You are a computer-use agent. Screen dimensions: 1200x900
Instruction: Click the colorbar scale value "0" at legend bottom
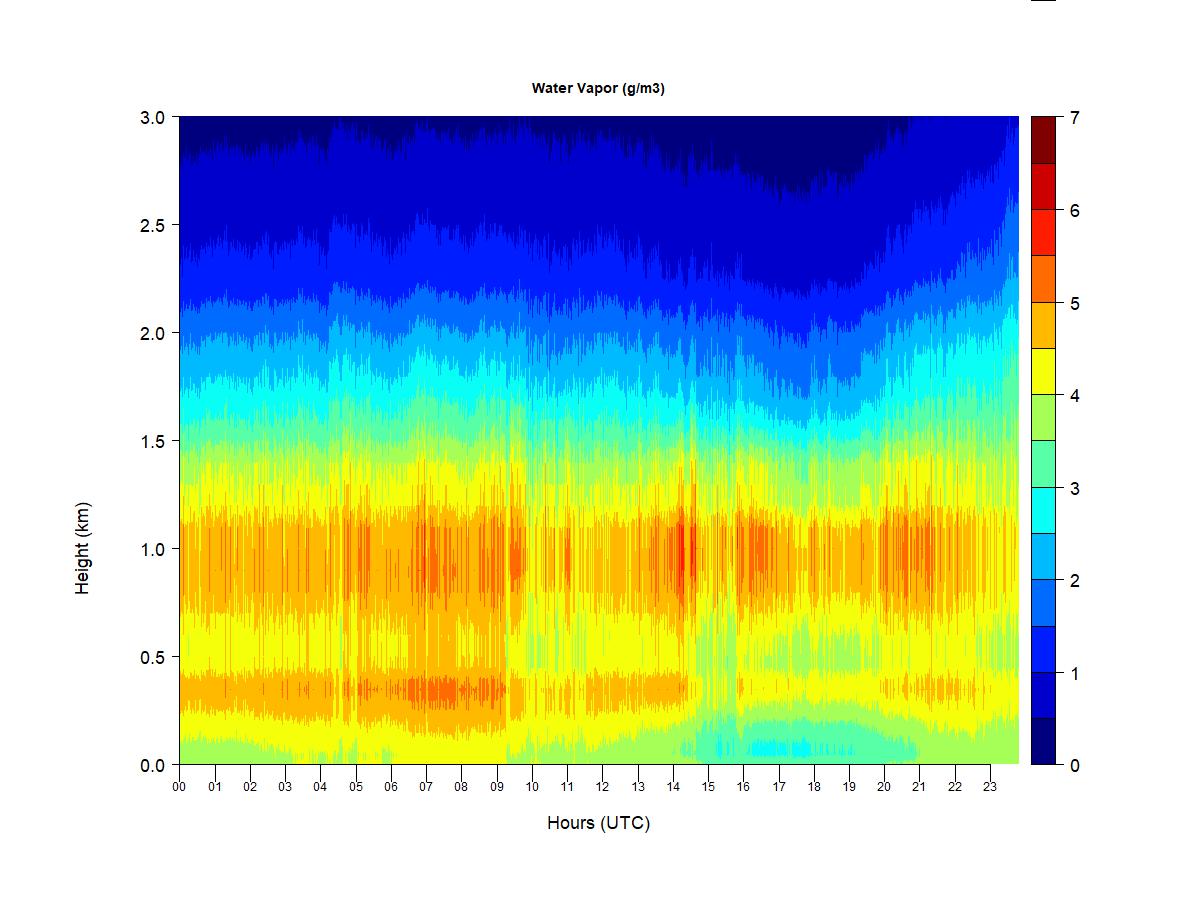click(1074, 766)
